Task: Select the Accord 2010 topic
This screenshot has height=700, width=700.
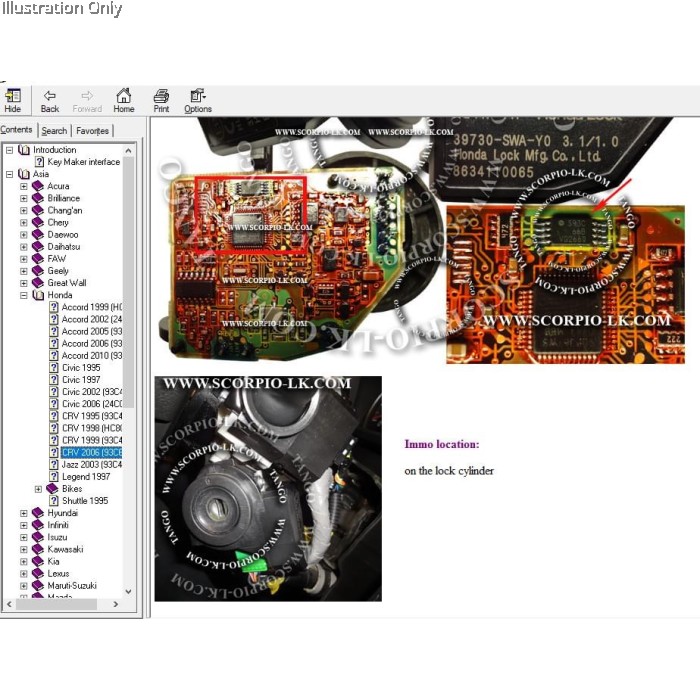Action: pyautogui.click(x=91, y=356)
